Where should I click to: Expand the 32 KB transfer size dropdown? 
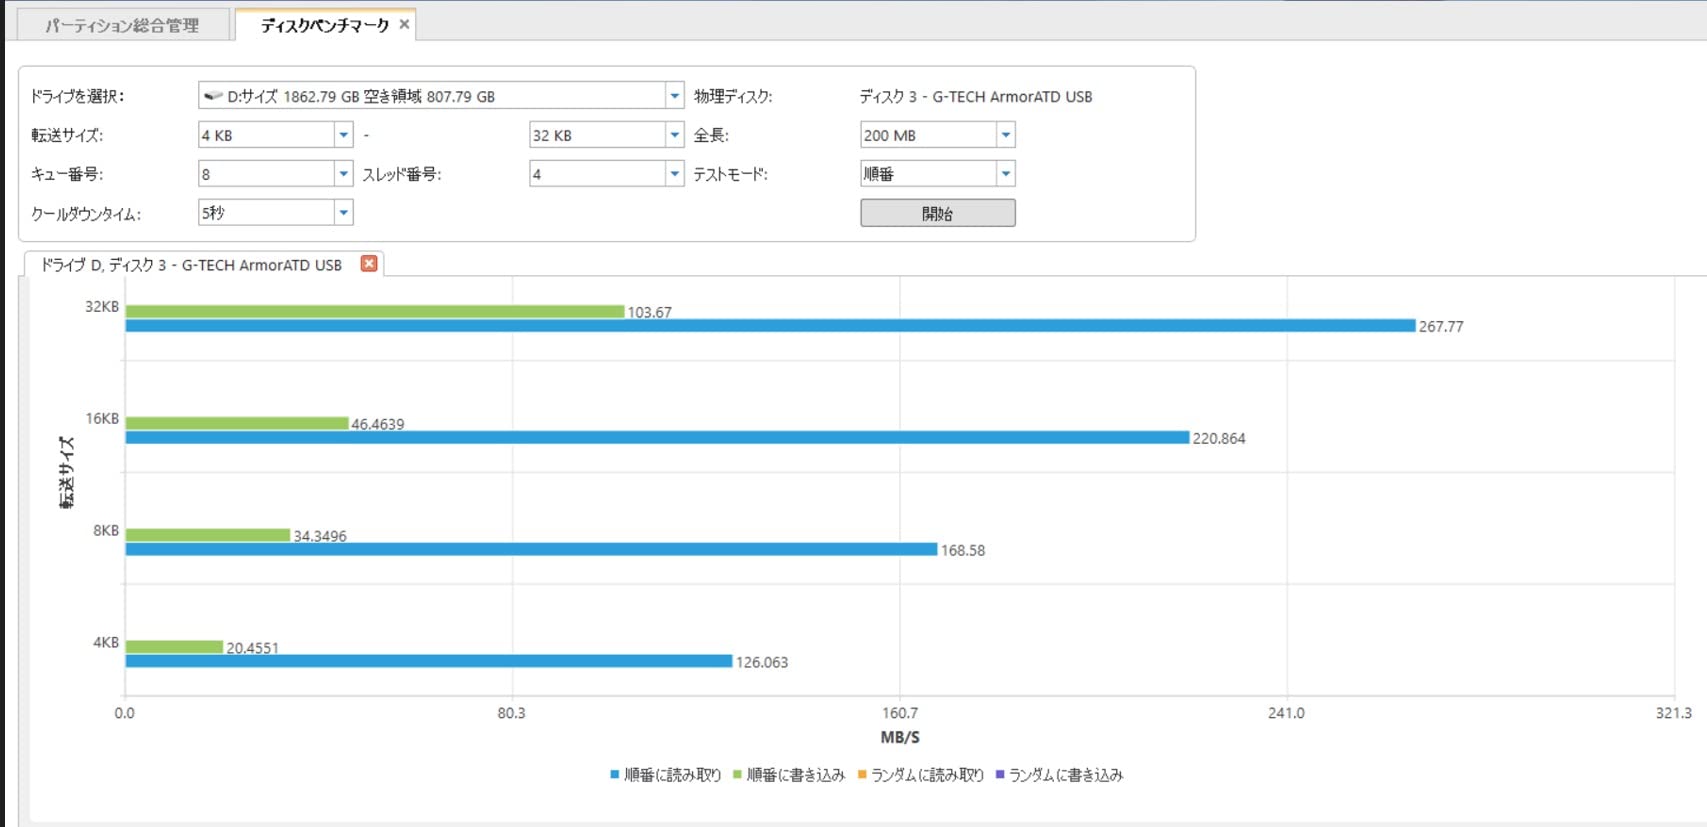pyautogui.click(x=675, y=135)
